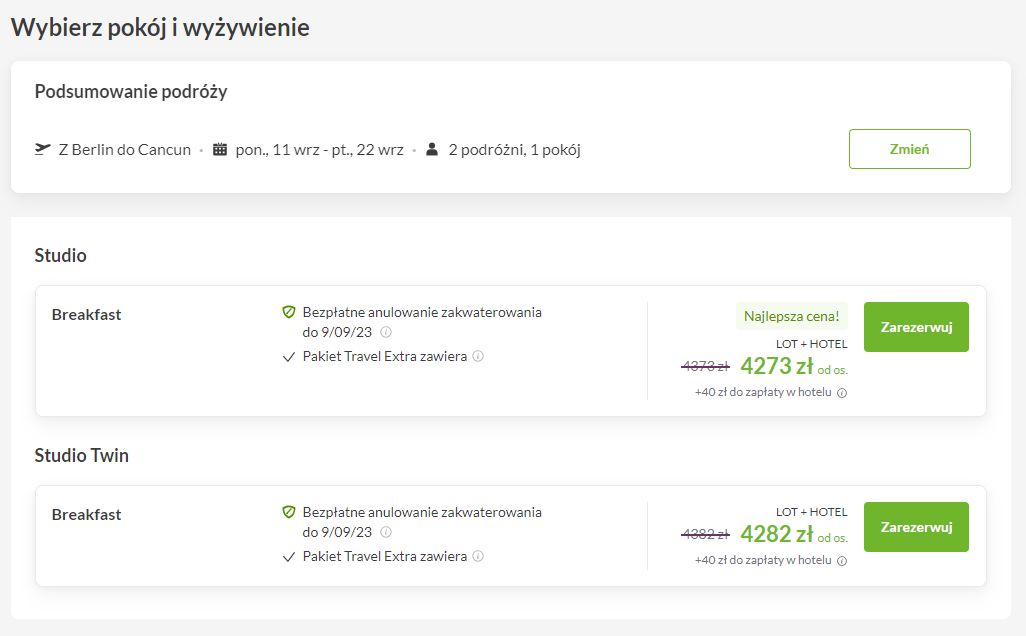
Task: Click checkmark icon for Studio Travel Extra
Action: 289,357
